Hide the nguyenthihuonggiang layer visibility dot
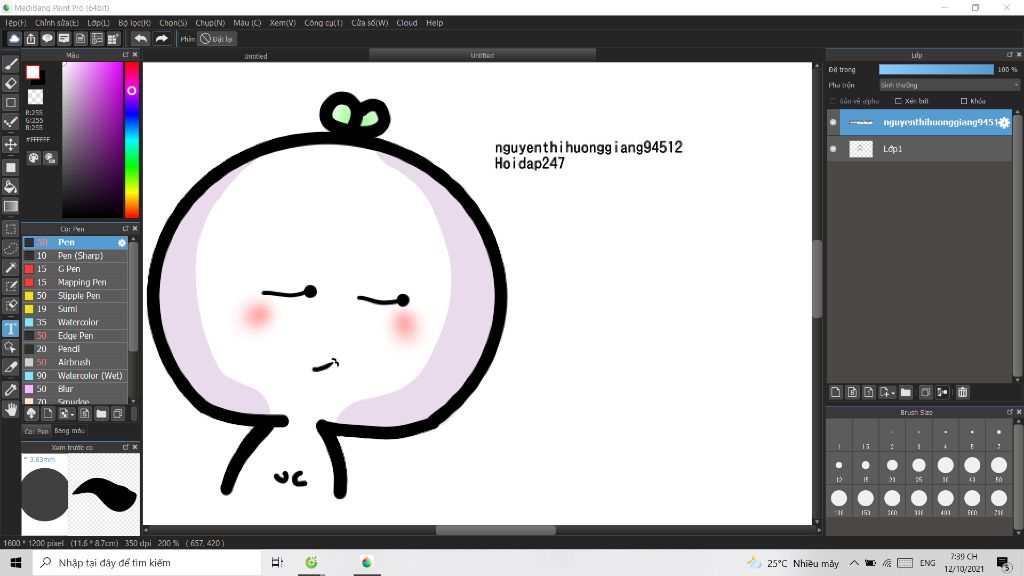The height and width of the screenshot is (576, 1024). click(833, 122)
